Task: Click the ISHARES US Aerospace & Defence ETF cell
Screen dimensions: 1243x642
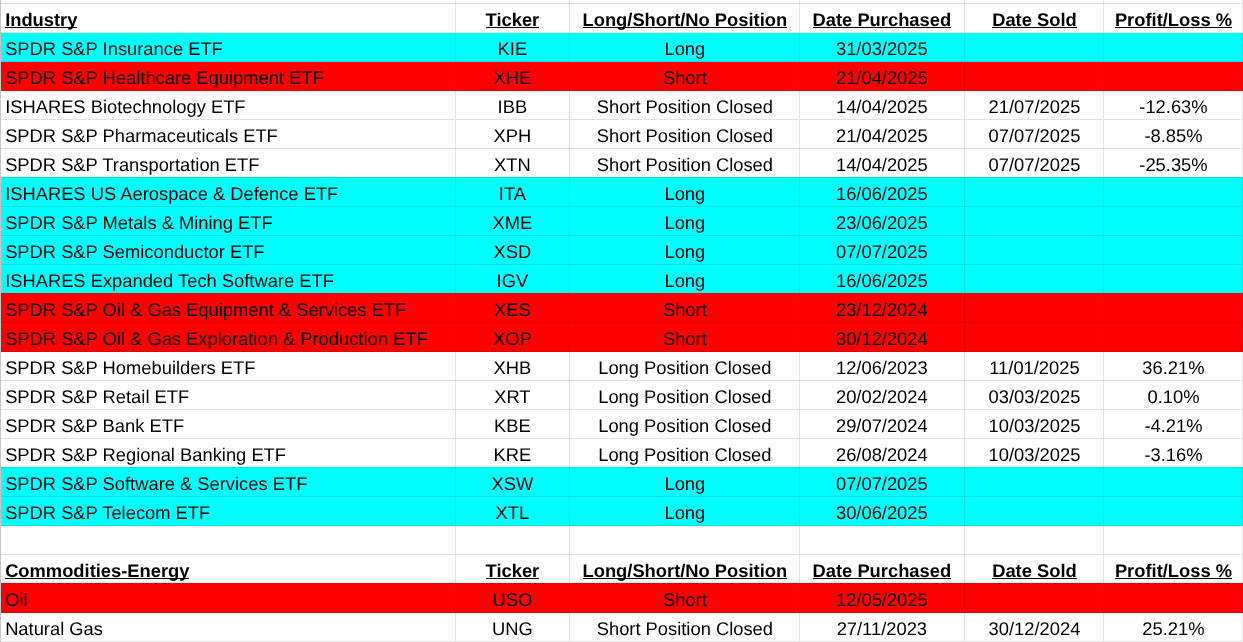Action: pyautogui.click(x=172, y=194)
